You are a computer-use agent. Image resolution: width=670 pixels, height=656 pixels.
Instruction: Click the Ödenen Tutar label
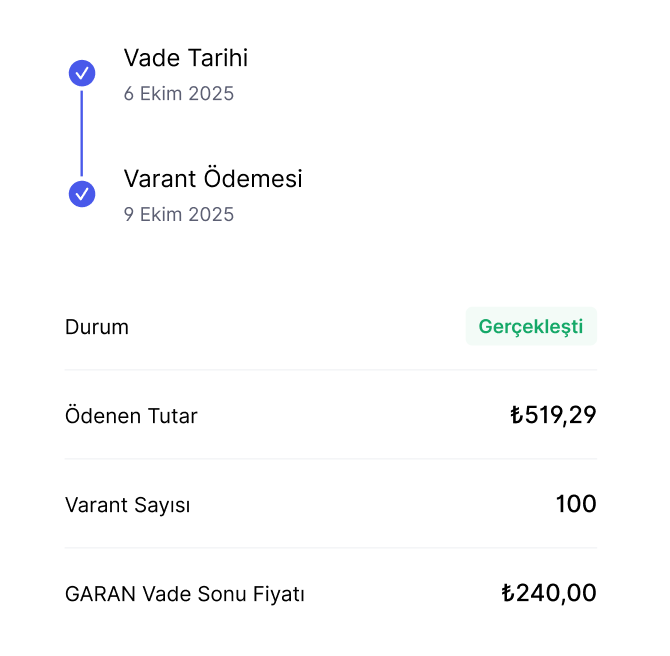pos(131,416)
